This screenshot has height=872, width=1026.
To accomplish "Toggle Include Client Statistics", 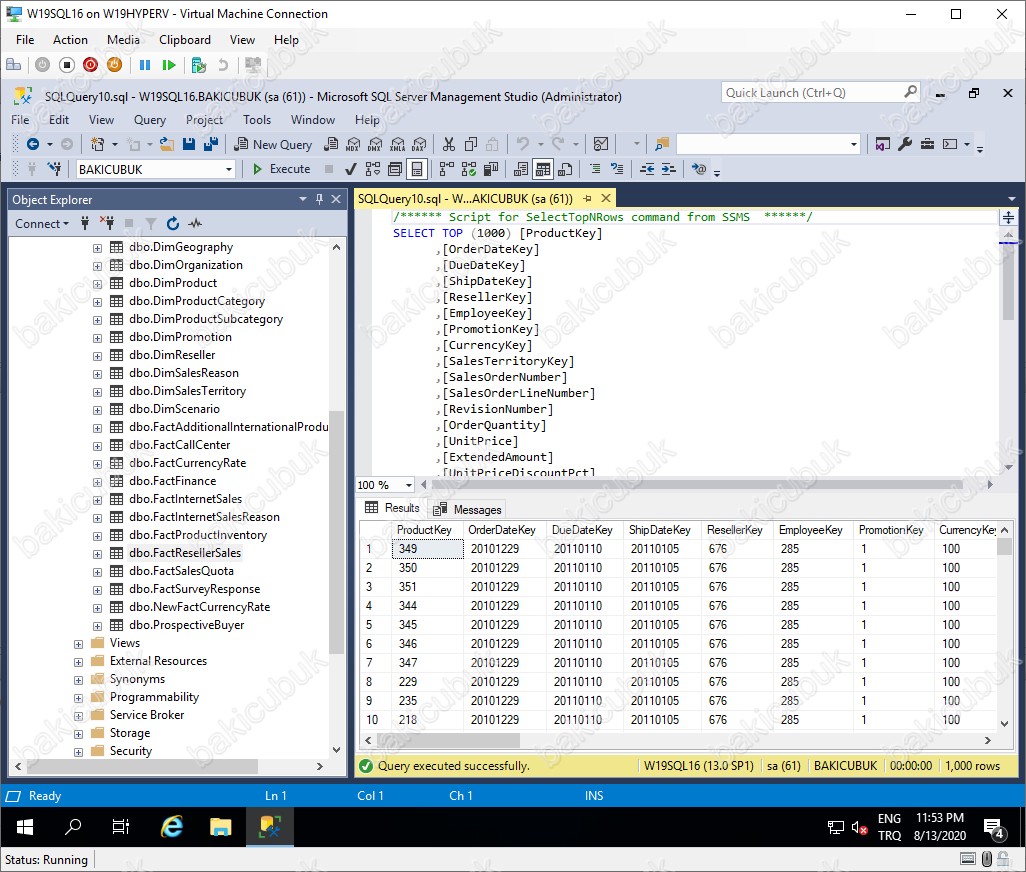I will pos(491,169).
